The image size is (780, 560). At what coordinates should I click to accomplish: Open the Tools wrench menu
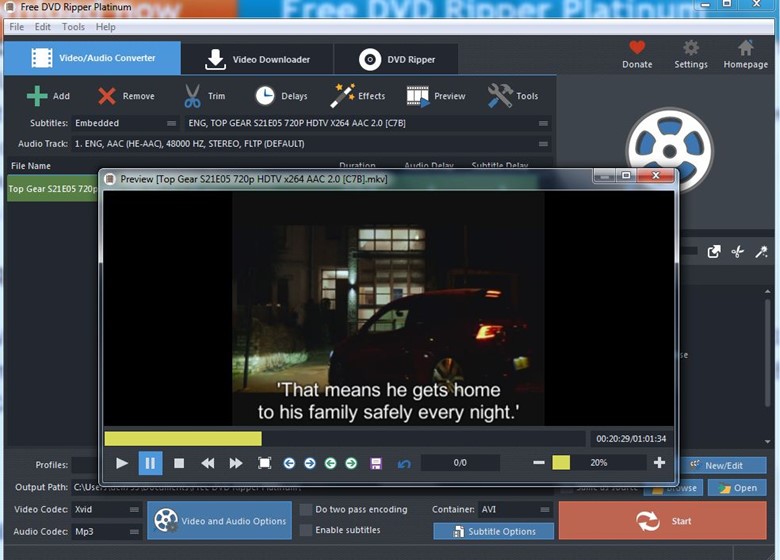[513, 96]
